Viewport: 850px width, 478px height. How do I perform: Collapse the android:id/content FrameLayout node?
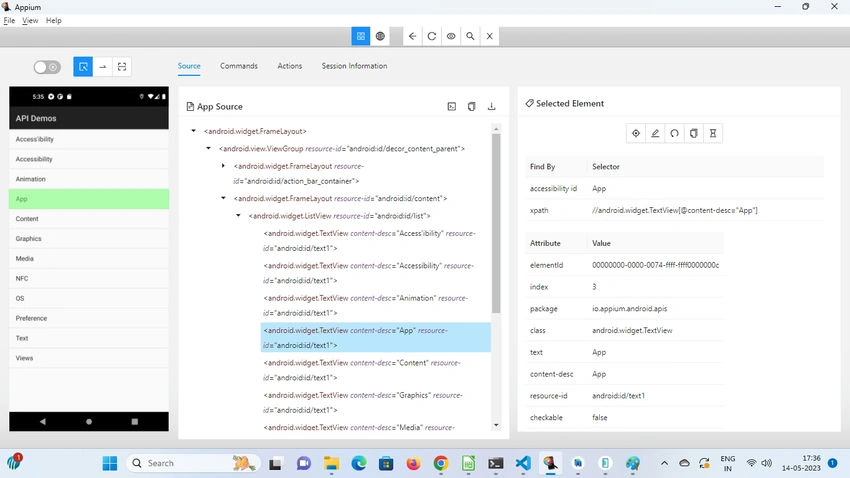pyautogui.click(x=223, y=198)
